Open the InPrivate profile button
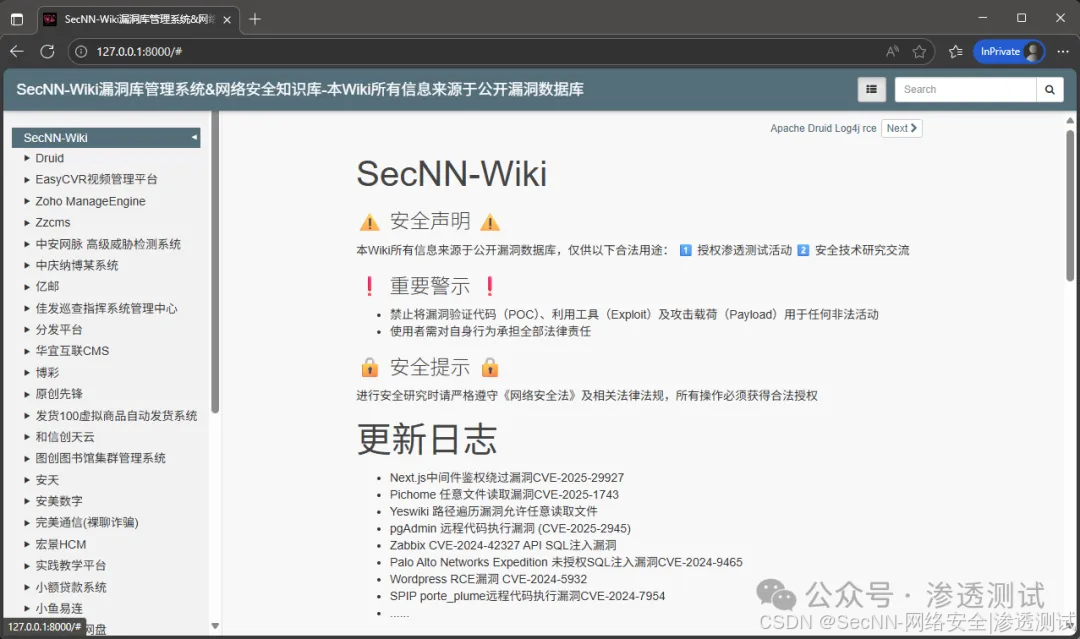The width and height of the screenshot is (1080, 639). (1009, 52)
